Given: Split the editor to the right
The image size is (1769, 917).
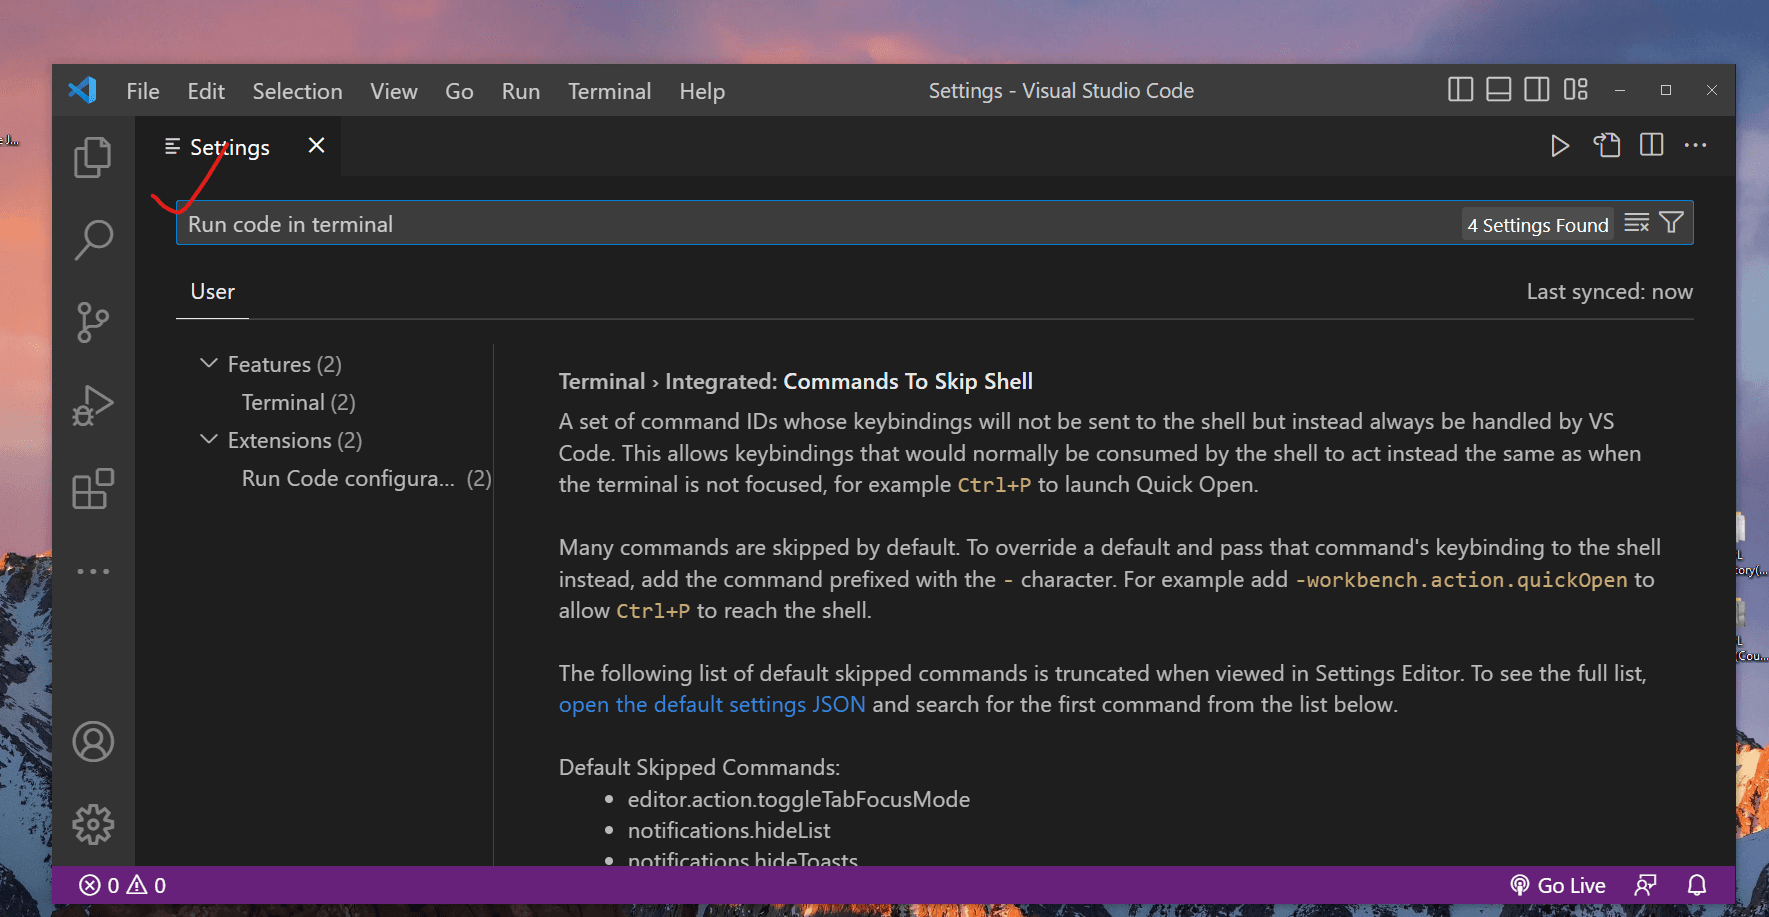Looking at the screenshot, I should pos(1652,146).
